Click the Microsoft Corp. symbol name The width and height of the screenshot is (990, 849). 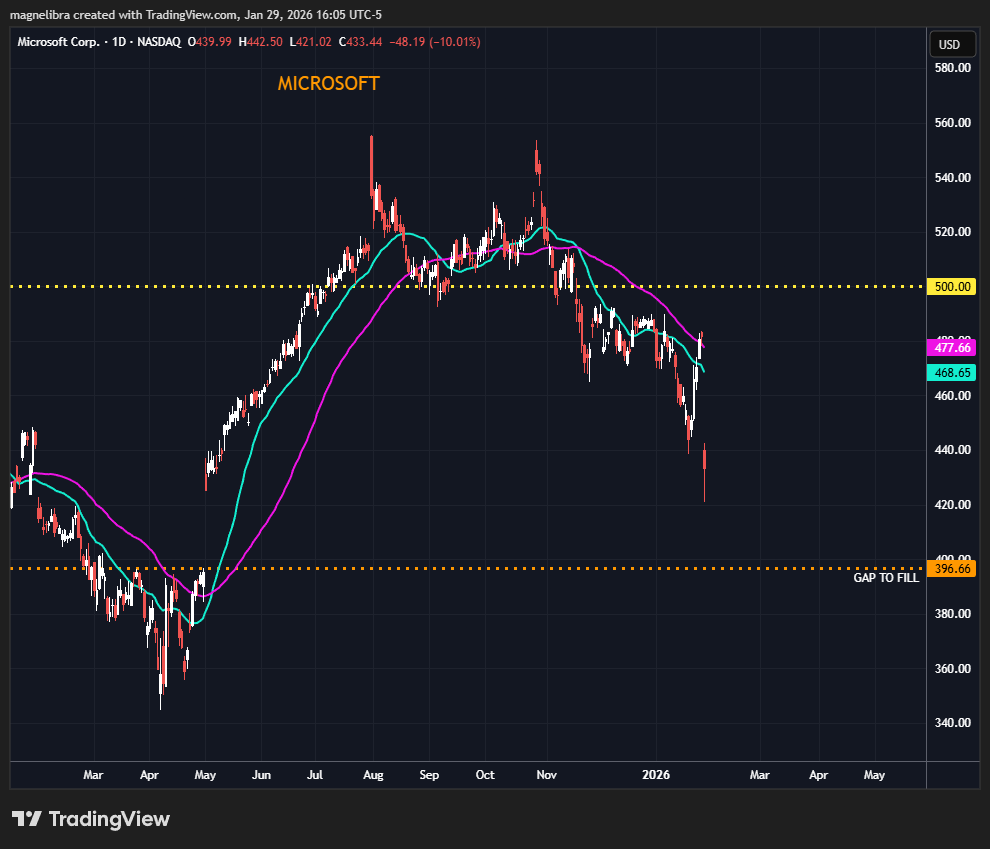pyautogui.click(x=58, y=42)
